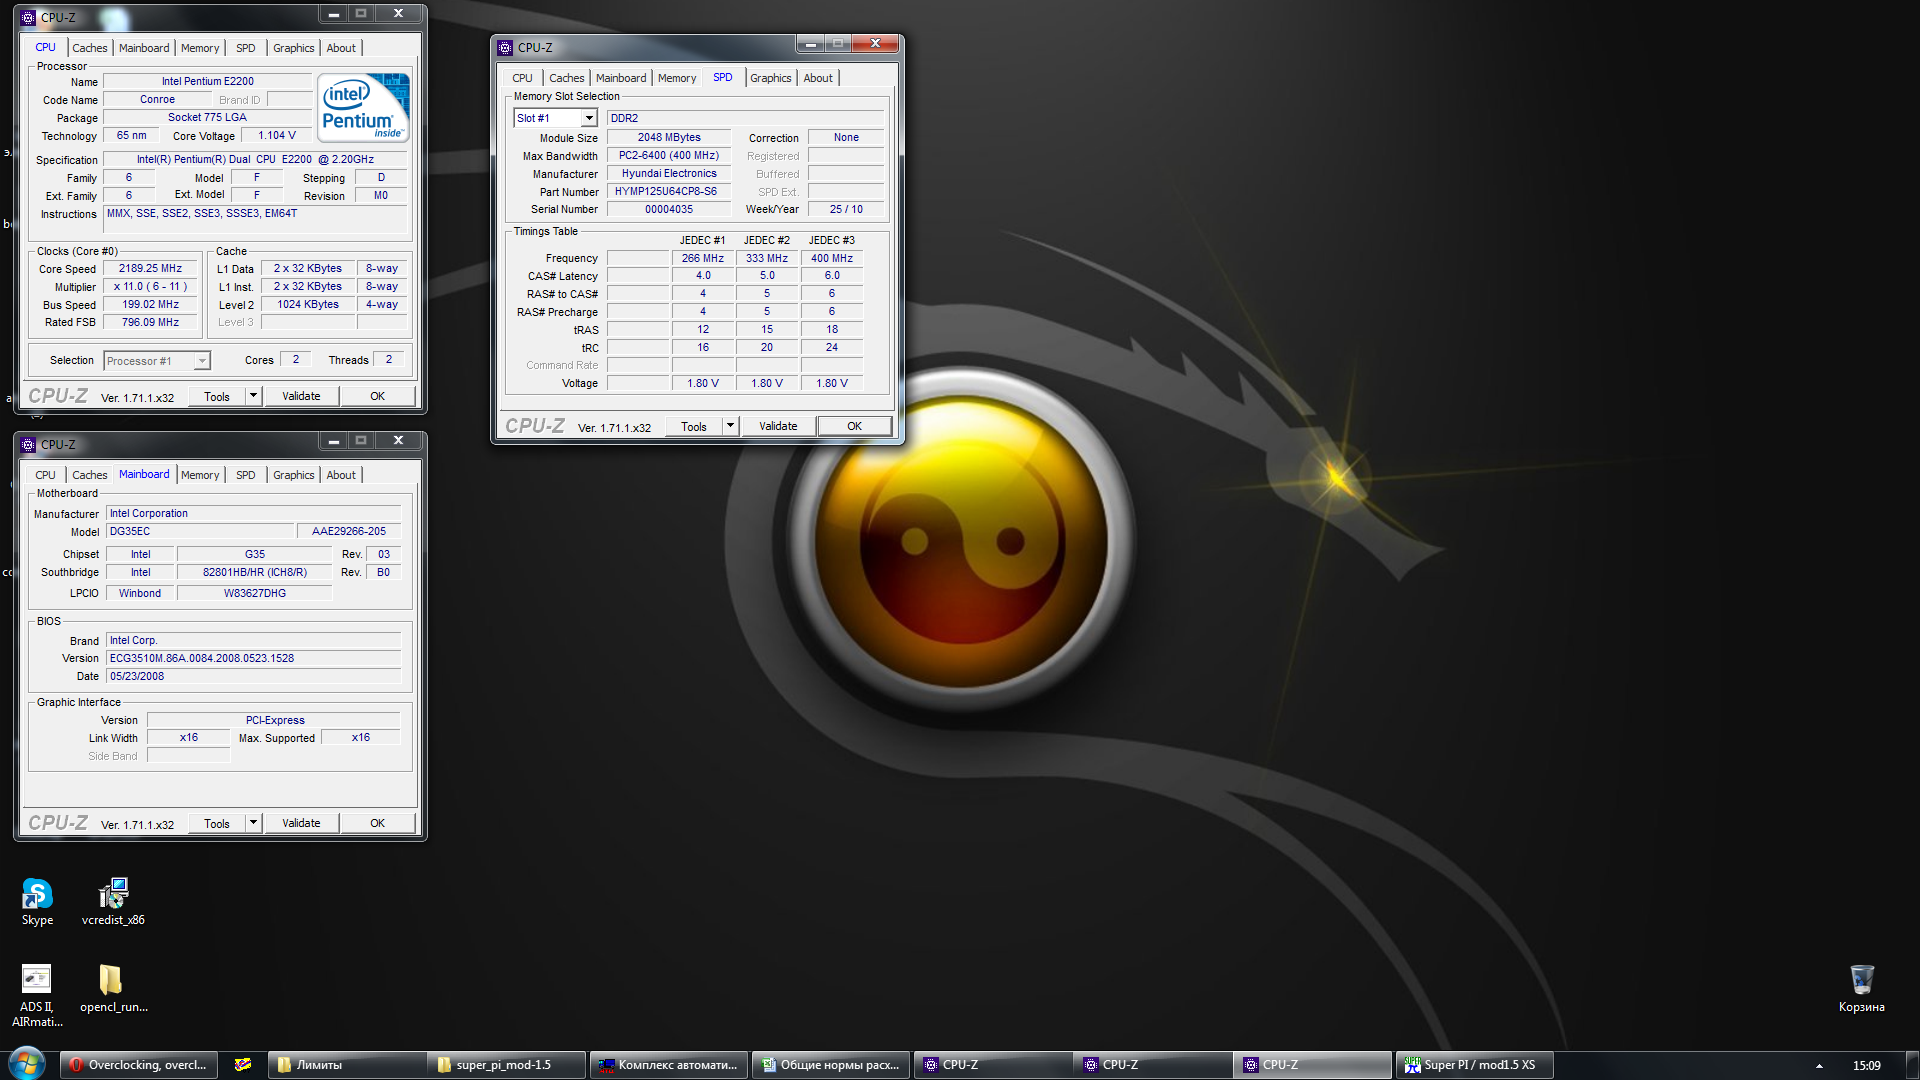Click the PC2-6400 (400 MHz) bandwidth value
Screen dimensions: 1920x1080
(x=669, y=155)
